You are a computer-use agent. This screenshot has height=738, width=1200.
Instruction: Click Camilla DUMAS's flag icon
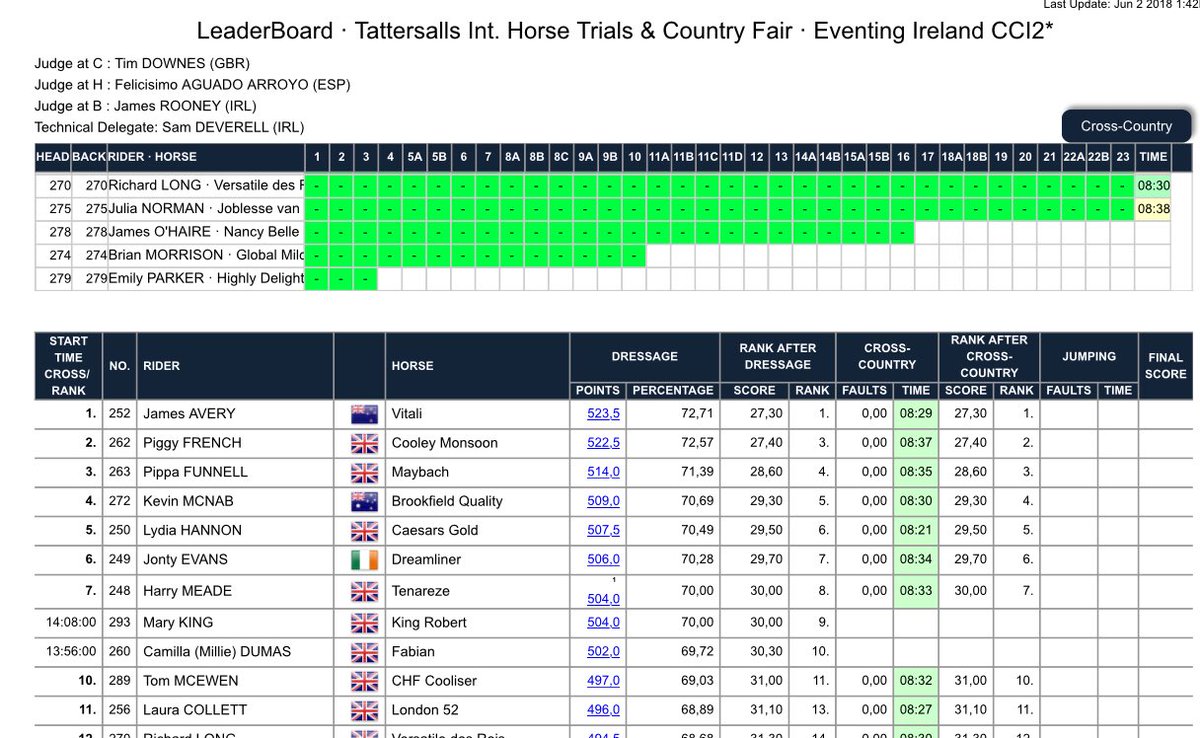362,651
